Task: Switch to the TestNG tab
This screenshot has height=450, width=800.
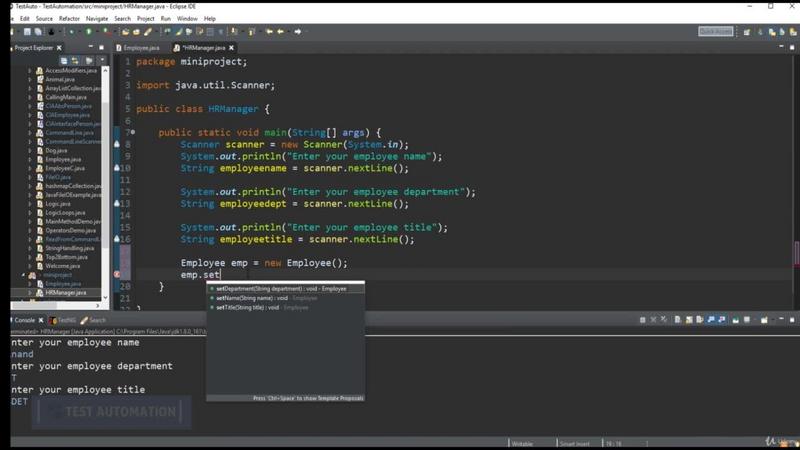Action: [63, 320]
